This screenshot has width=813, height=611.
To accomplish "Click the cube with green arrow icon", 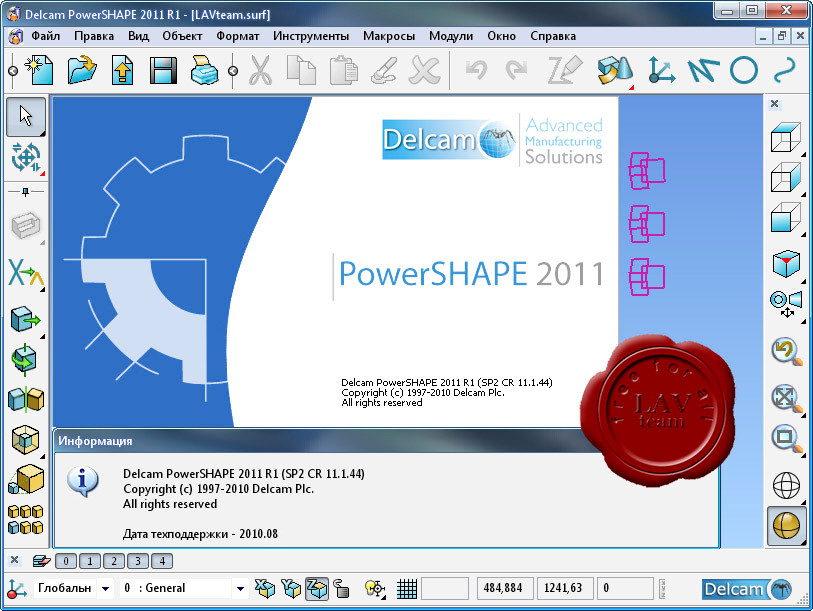I will (25, 319).
